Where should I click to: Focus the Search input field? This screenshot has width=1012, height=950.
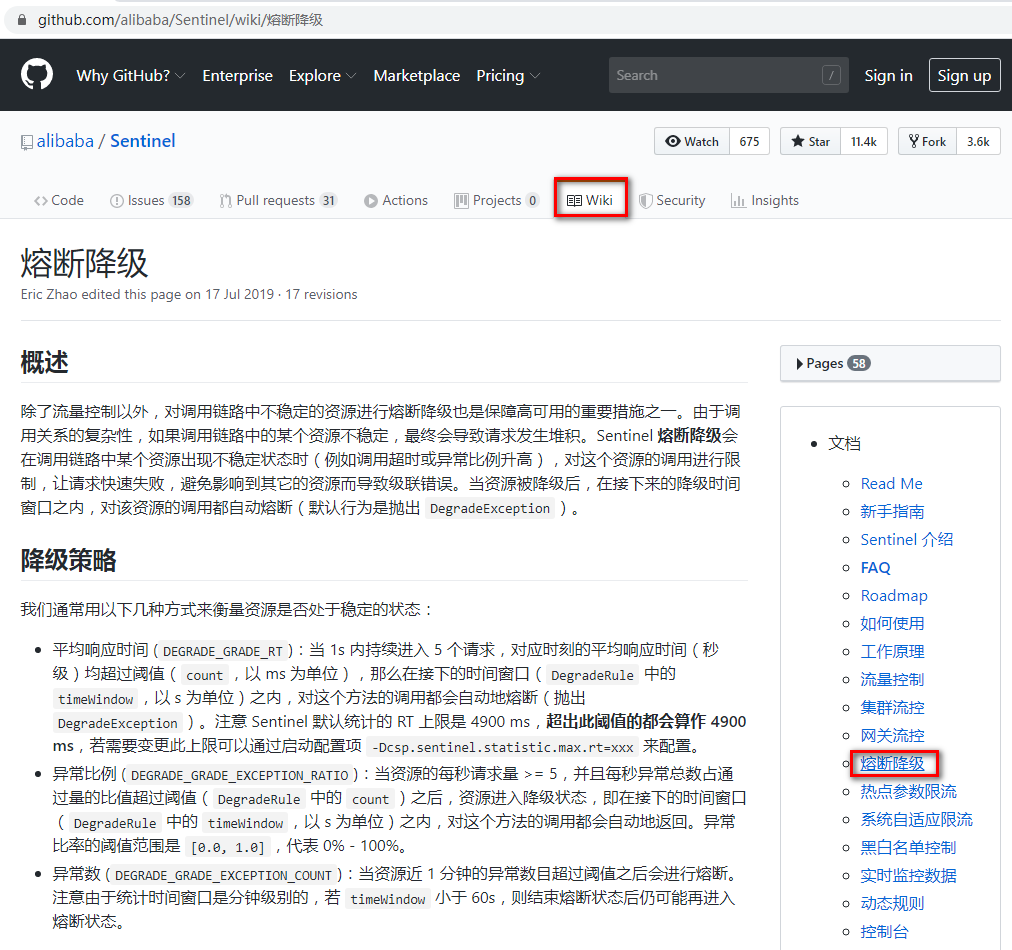click(x=728, y=76)
